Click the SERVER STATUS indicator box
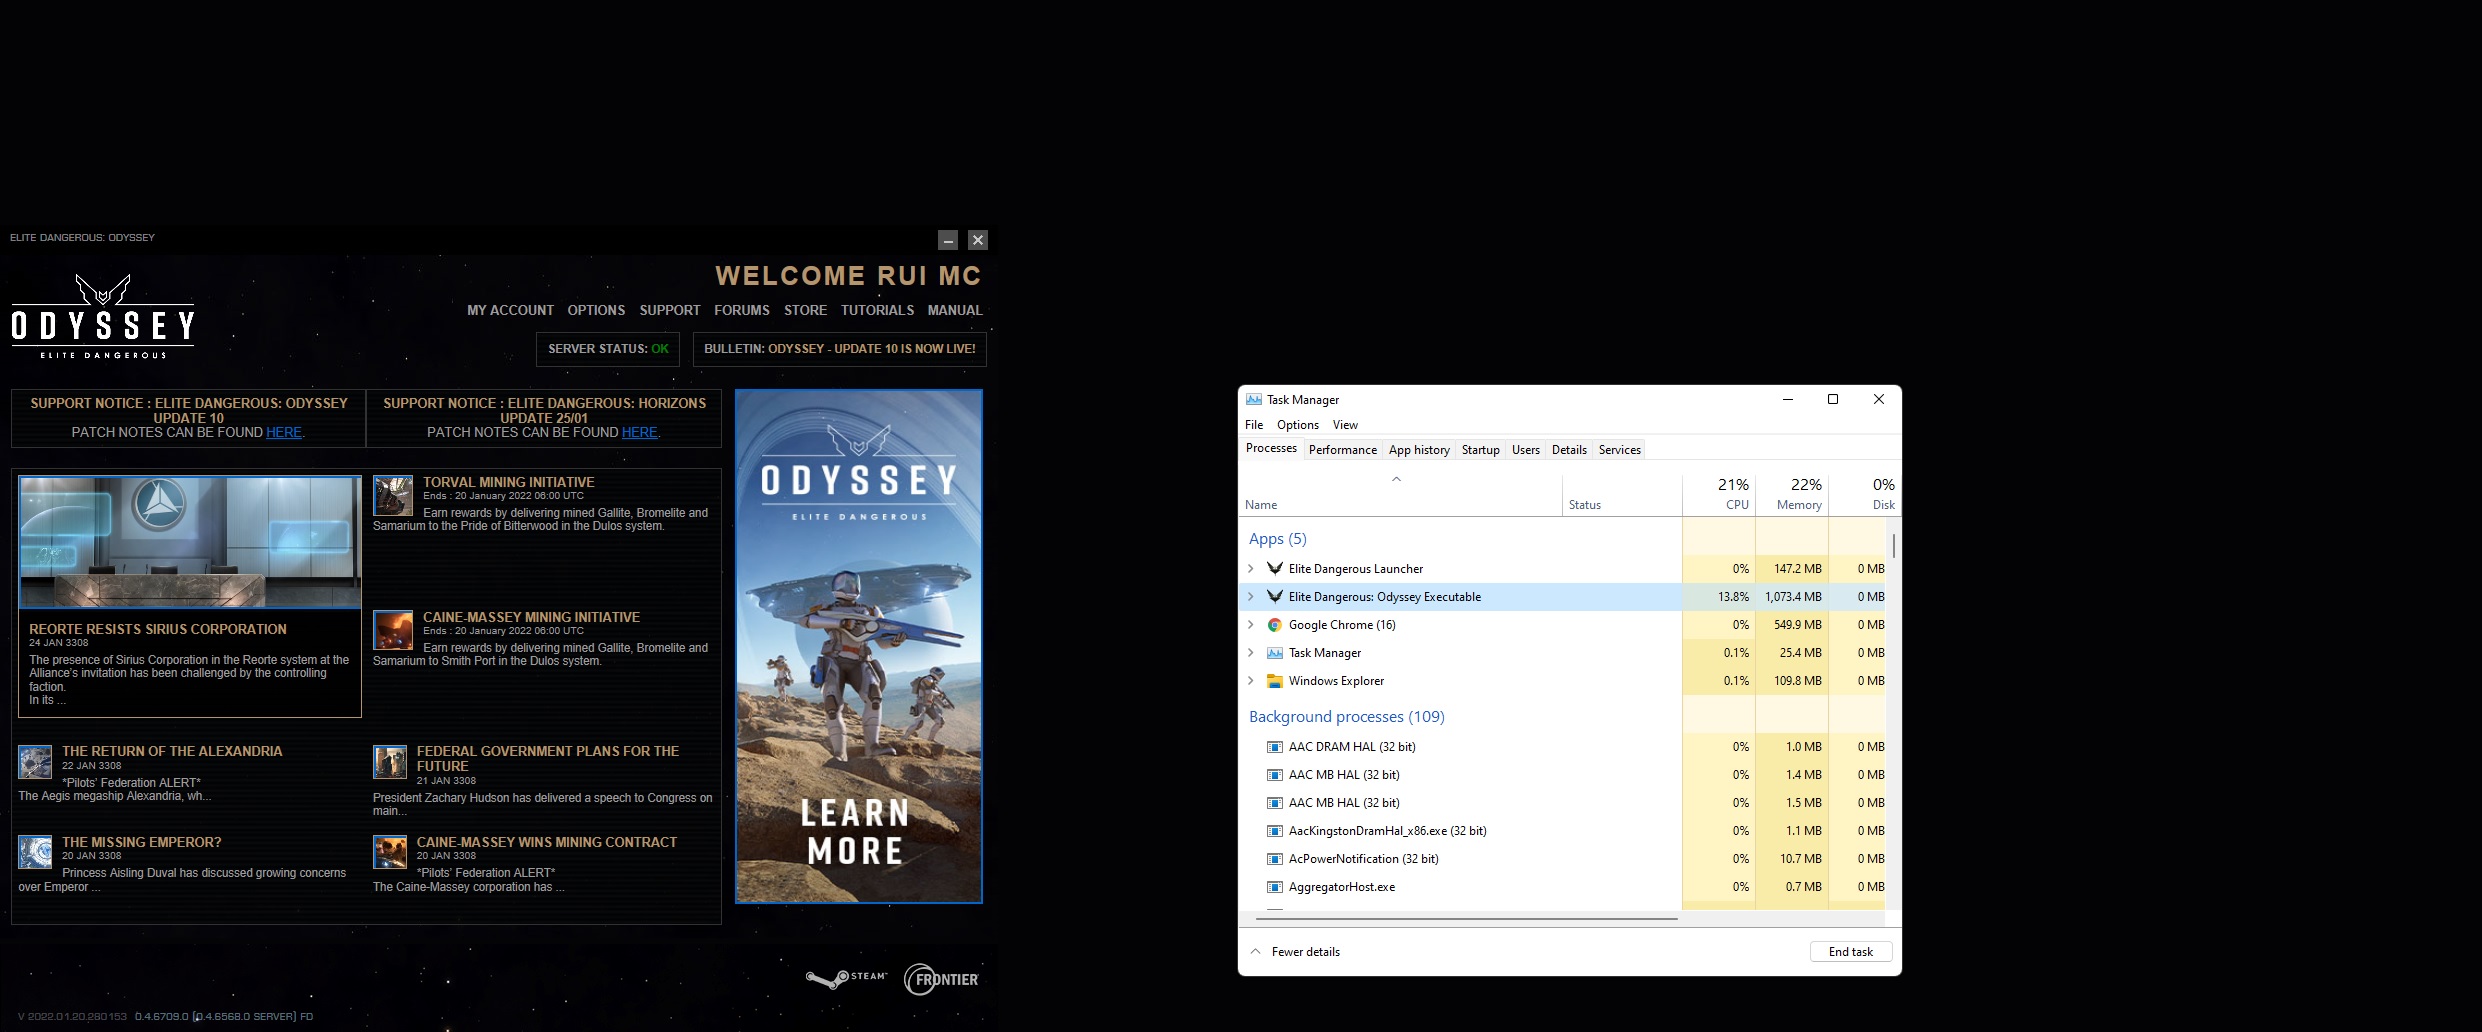2482x1032 pixels. coord(608,349)
